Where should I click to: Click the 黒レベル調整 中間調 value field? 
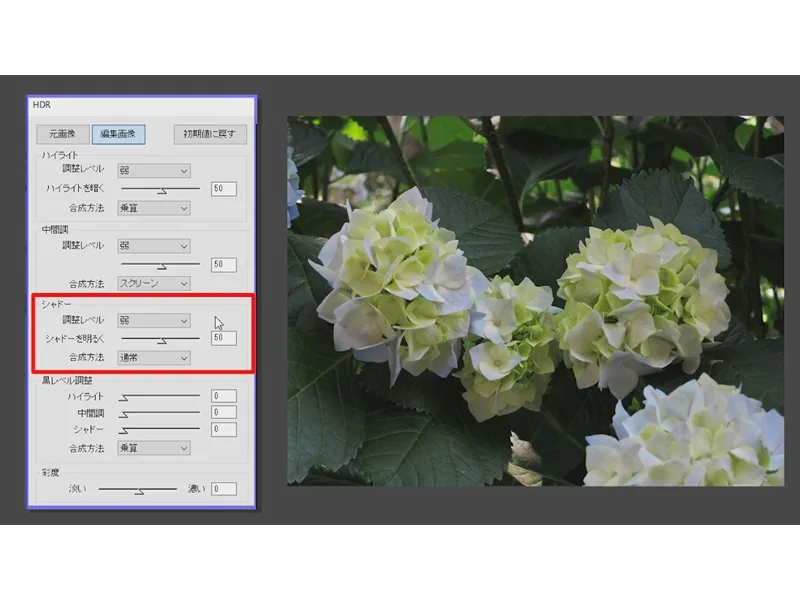(x=223, y=413)
